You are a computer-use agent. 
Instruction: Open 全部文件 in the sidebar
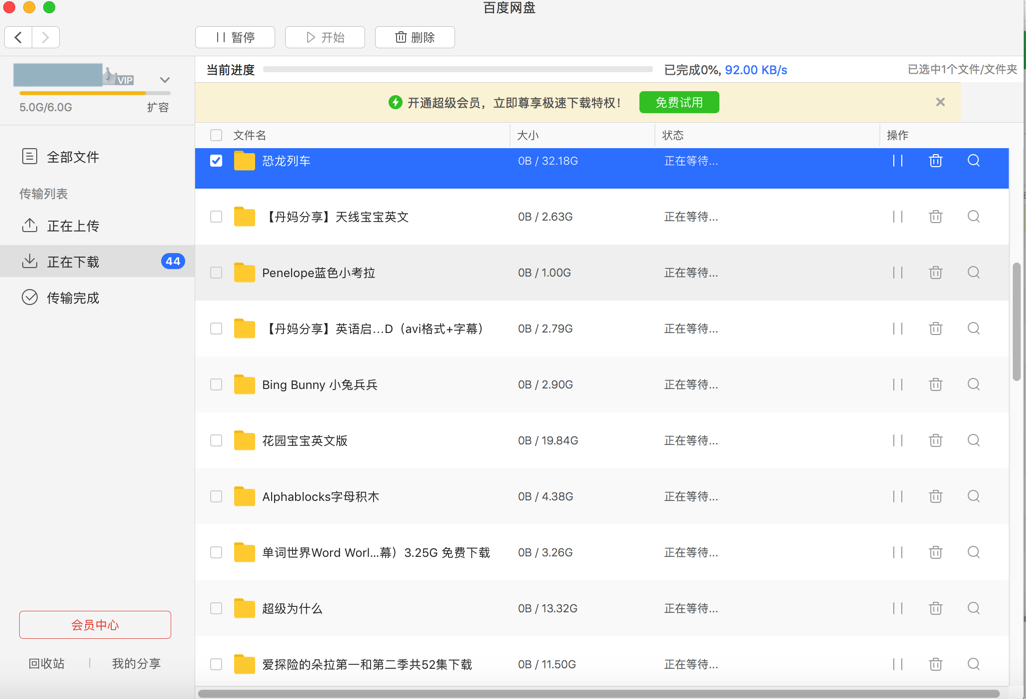[97, 157]
